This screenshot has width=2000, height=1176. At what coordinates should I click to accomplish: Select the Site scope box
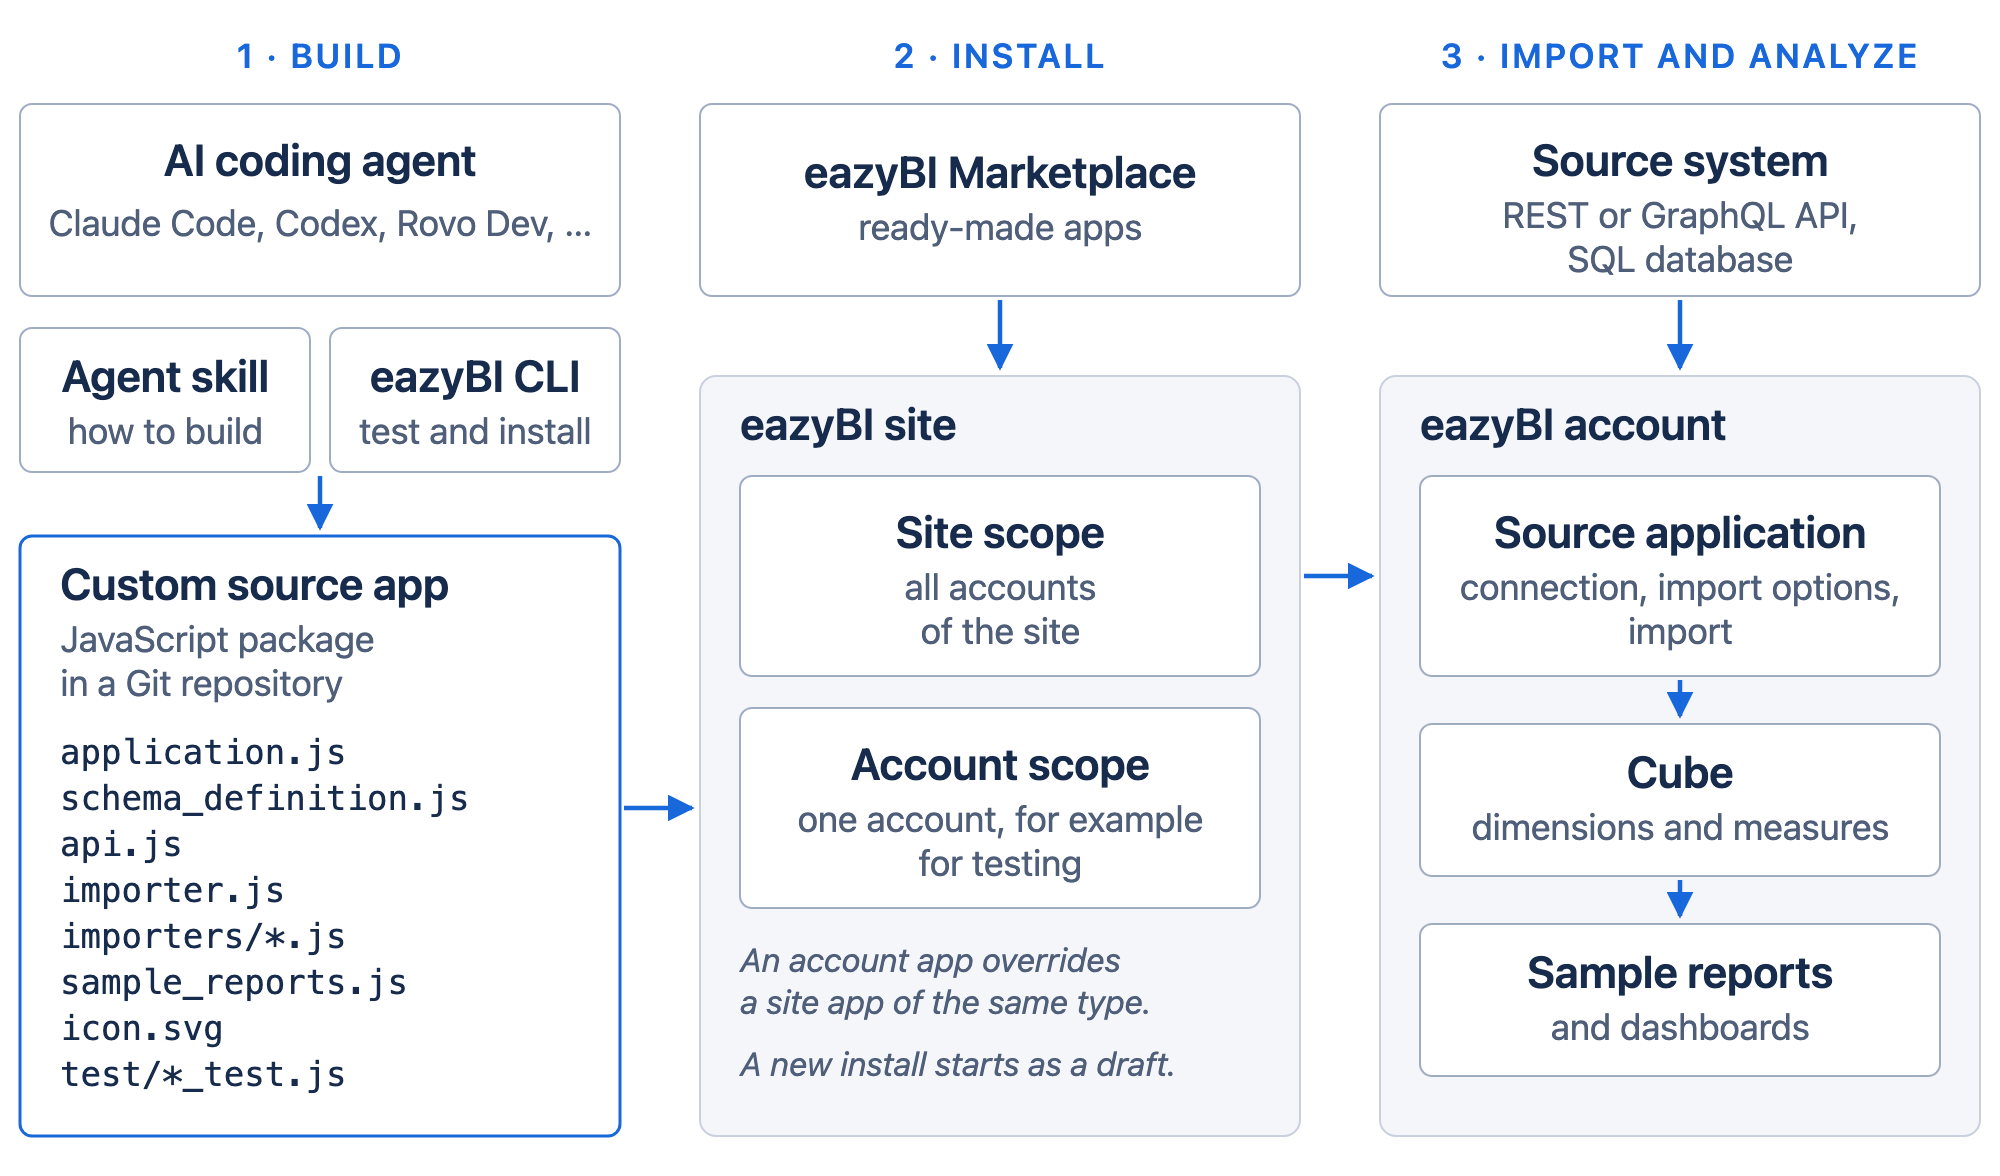tap(1000, 576)
